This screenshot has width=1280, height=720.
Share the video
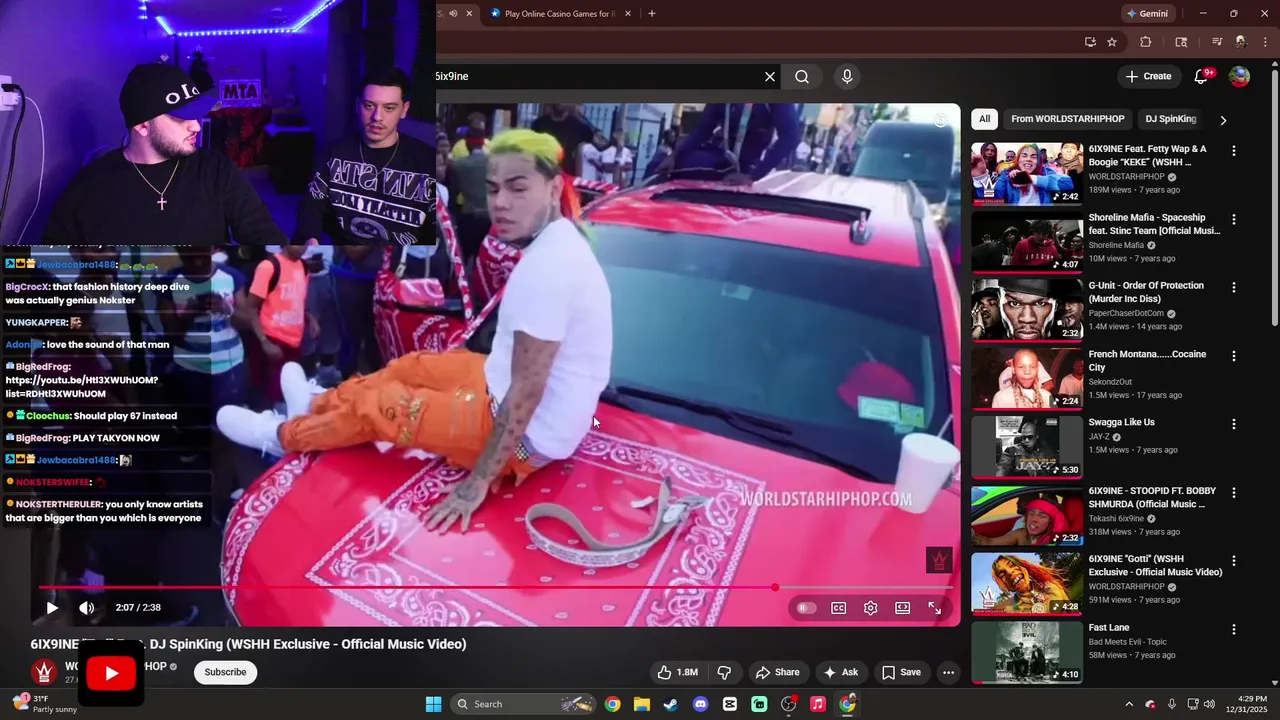[x=777, y=672]
